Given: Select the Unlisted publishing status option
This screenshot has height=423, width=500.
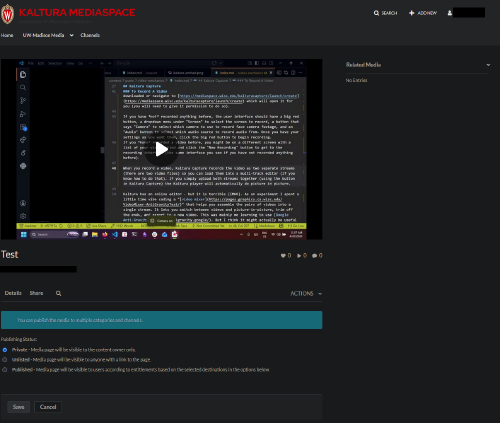Looking at the screenshot, I should pyautogui.click(x=5, y=360).
